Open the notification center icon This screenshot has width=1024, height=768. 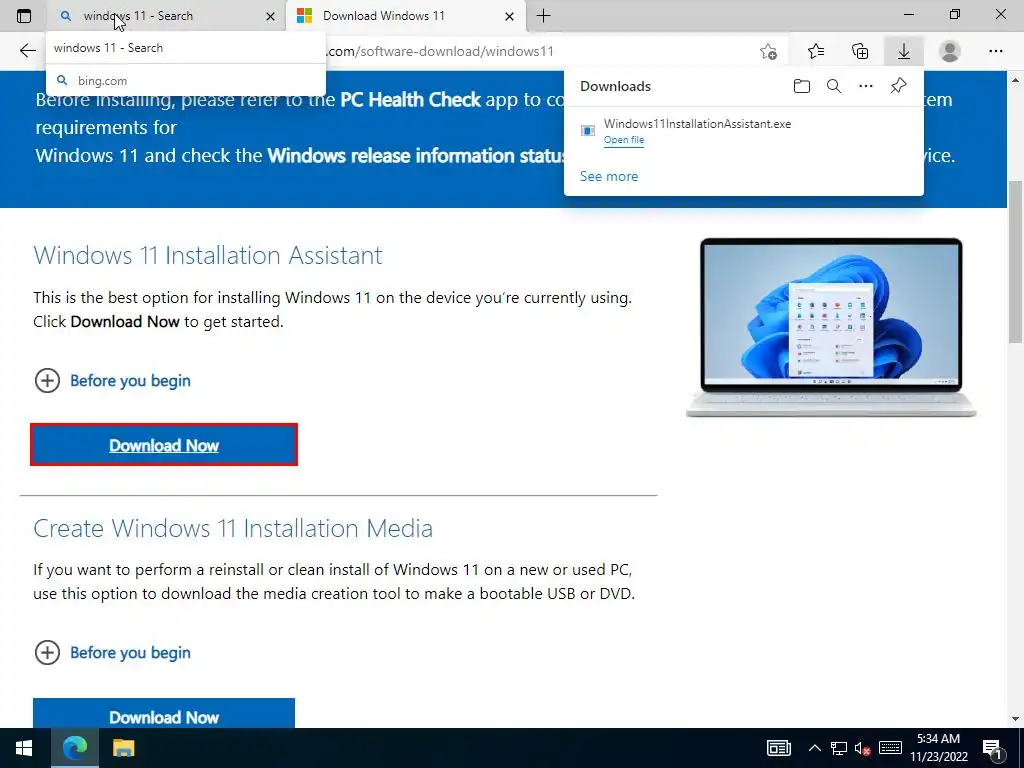tap(992, 748)
